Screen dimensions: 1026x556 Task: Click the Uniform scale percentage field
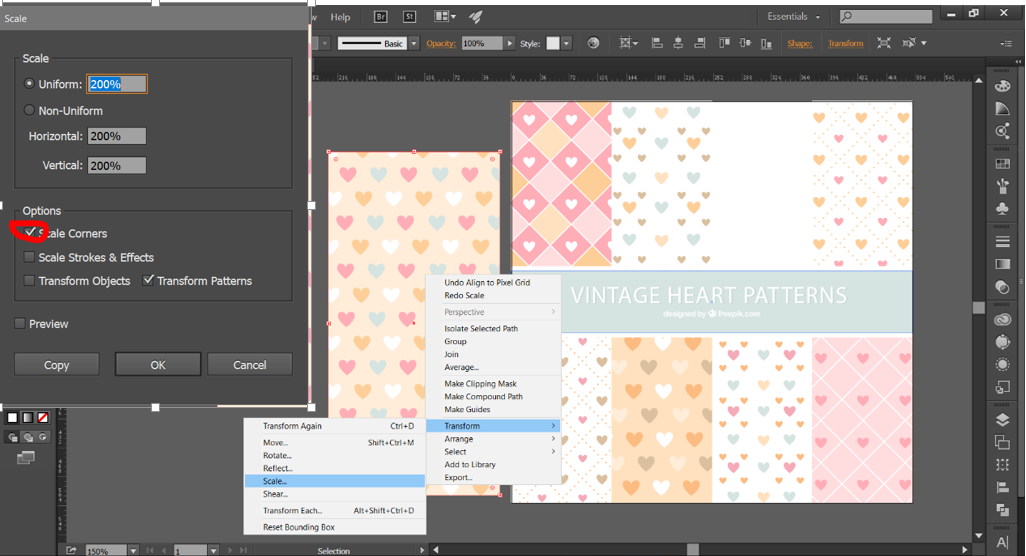[117, 85]
